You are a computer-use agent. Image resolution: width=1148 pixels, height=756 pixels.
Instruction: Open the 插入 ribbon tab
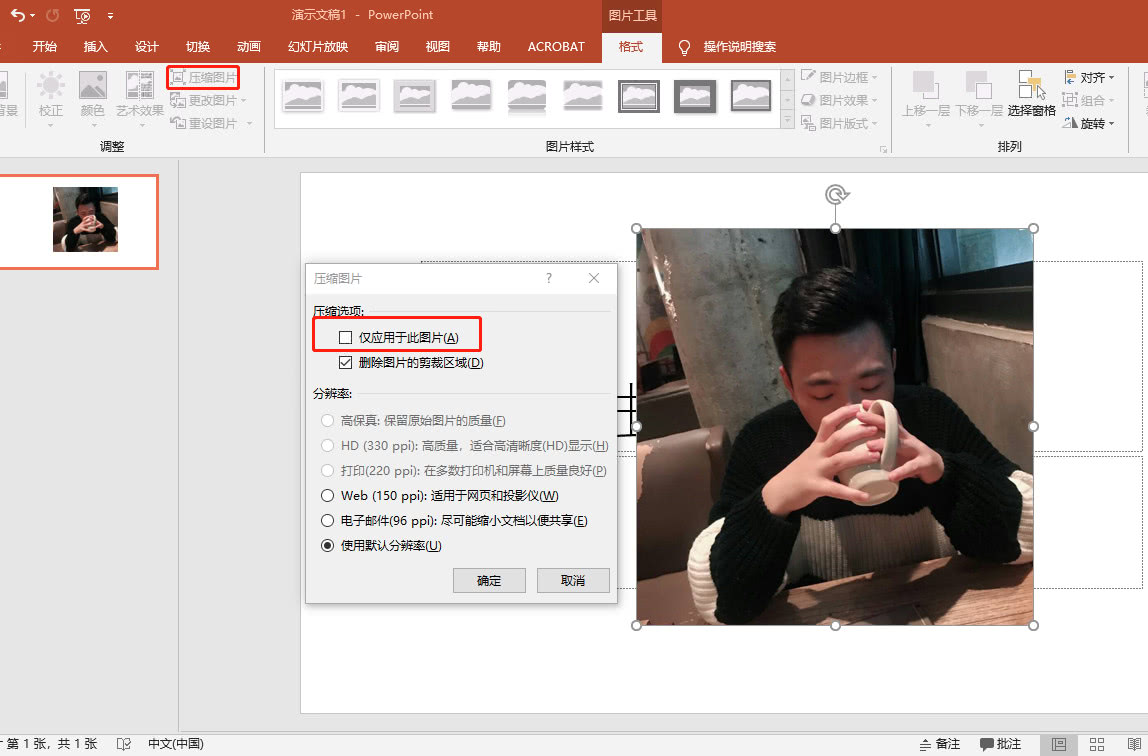click(x=95, y=47)
